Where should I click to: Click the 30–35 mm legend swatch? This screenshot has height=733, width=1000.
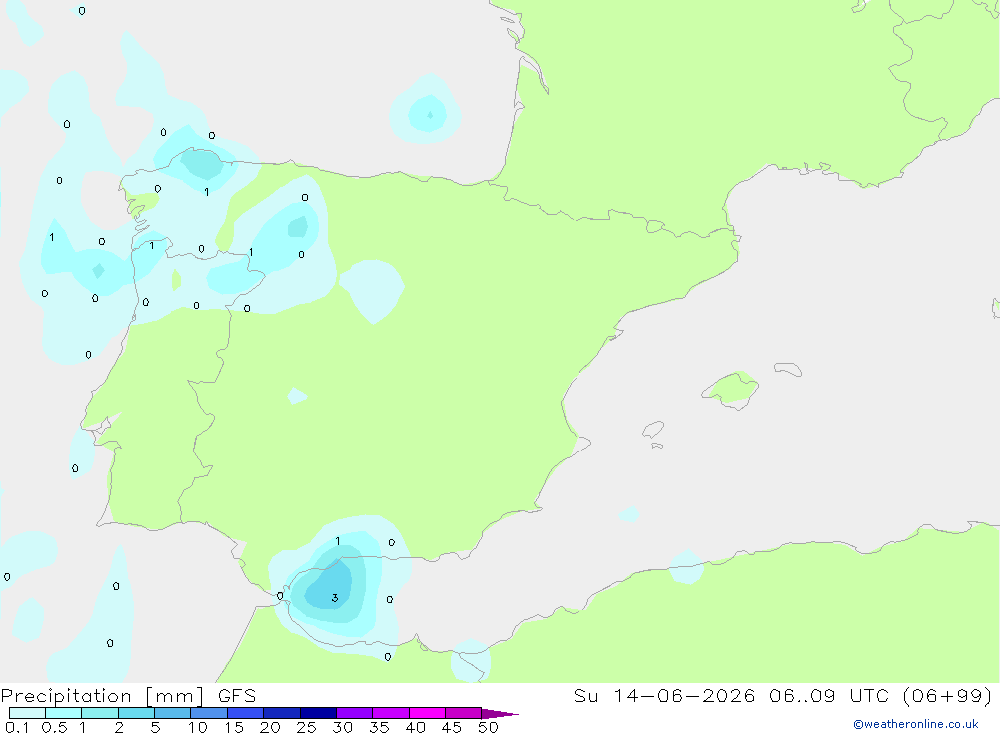pos(355,713)
